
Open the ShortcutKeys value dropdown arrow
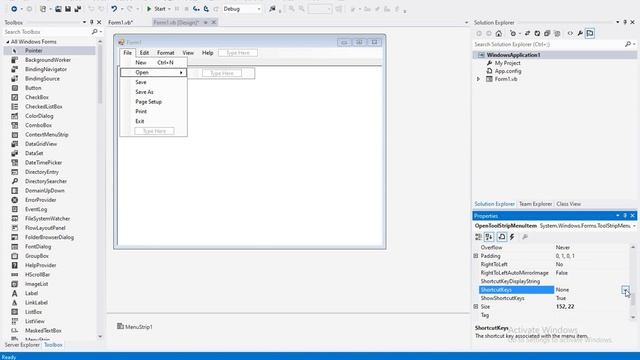[625, 290]
